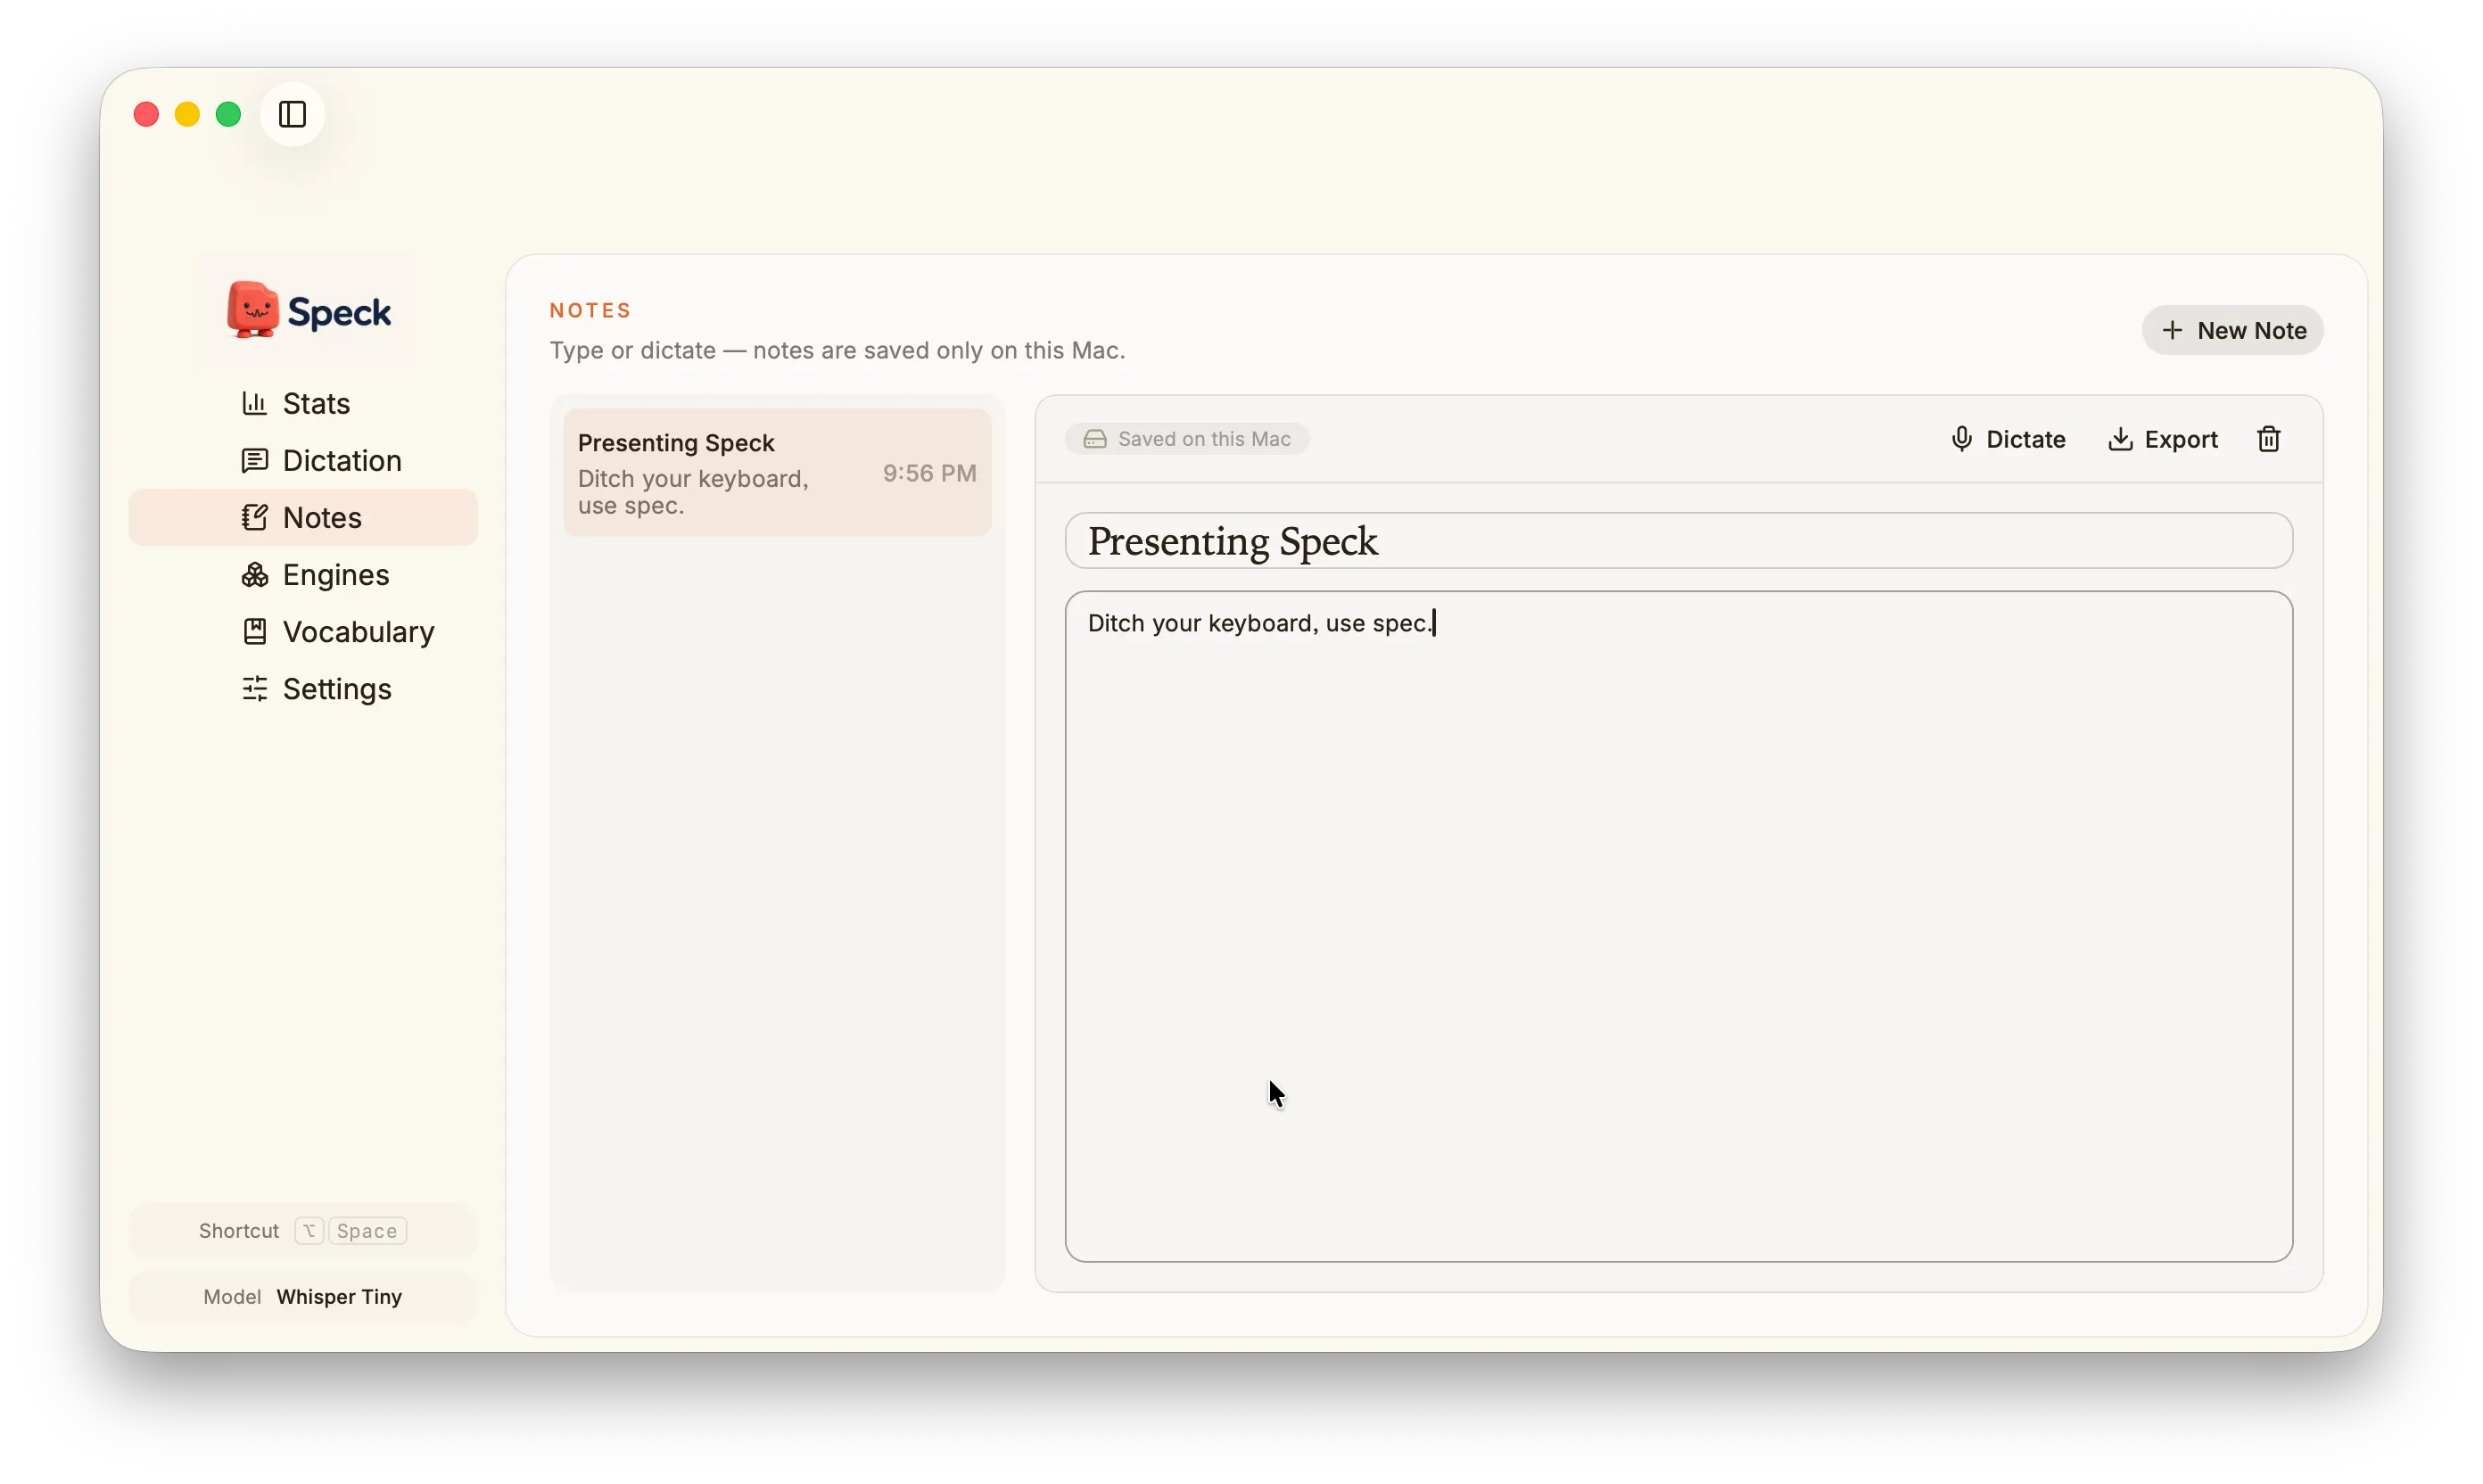Click the NOTES heading label

[590, 310]
